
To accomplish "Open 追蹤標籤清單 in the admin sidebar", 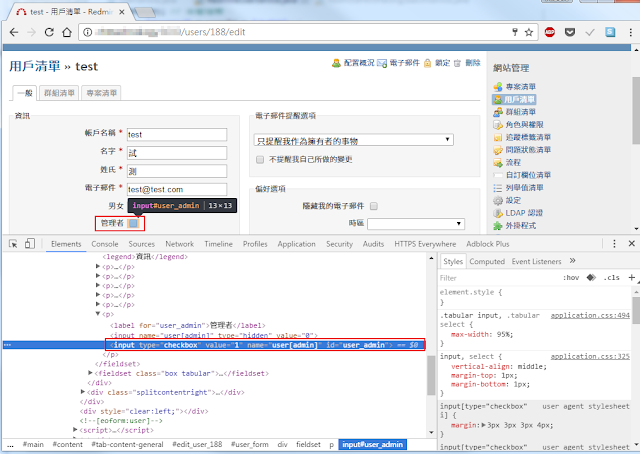I will [x=528, y=137].
